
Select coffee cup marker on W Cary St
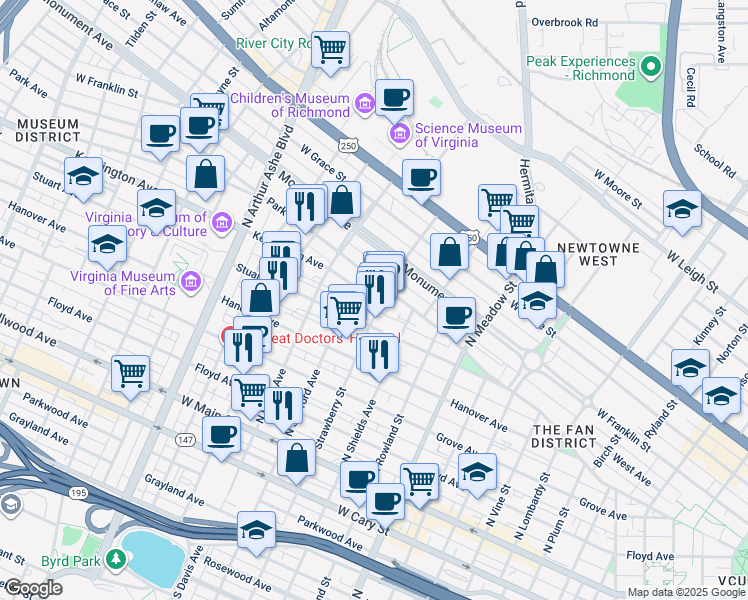click(x=385, y=503)
